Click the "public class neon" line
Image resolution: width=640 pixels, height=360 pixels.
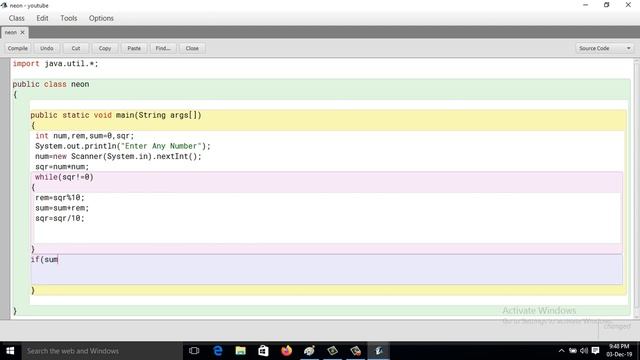[x=51, y=84]
